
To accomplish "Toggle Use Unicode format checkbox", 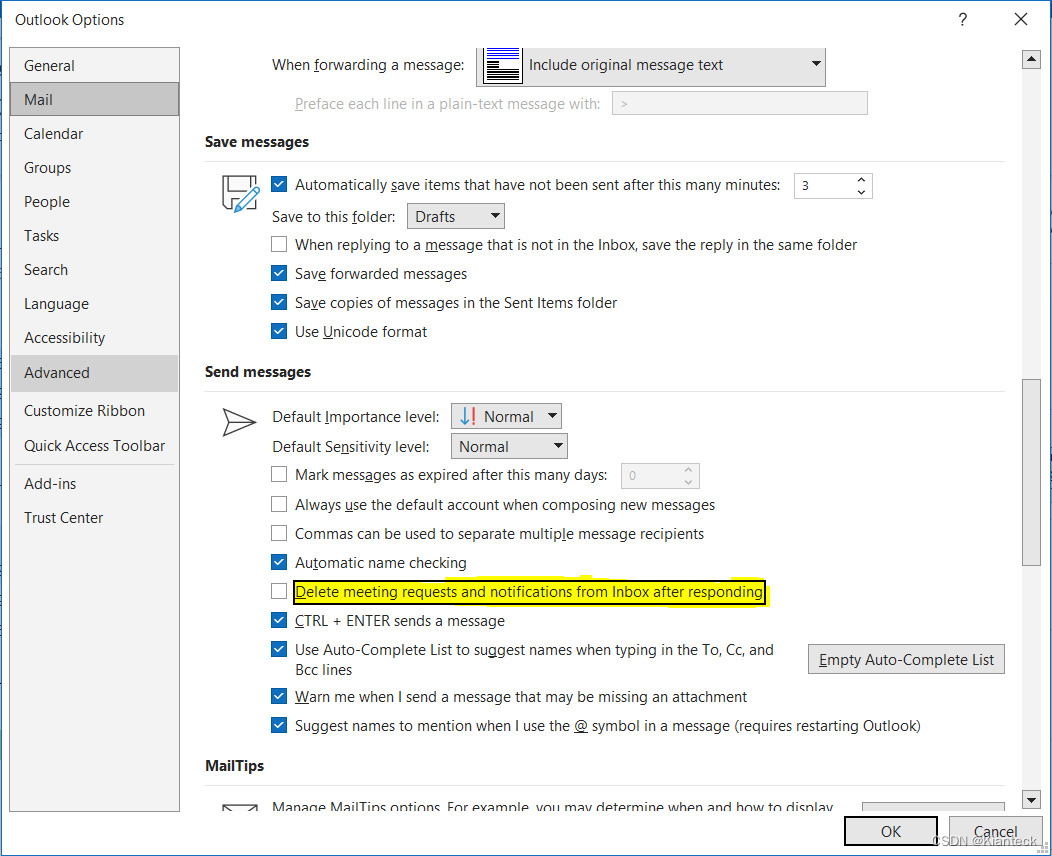I will point(279,331).
